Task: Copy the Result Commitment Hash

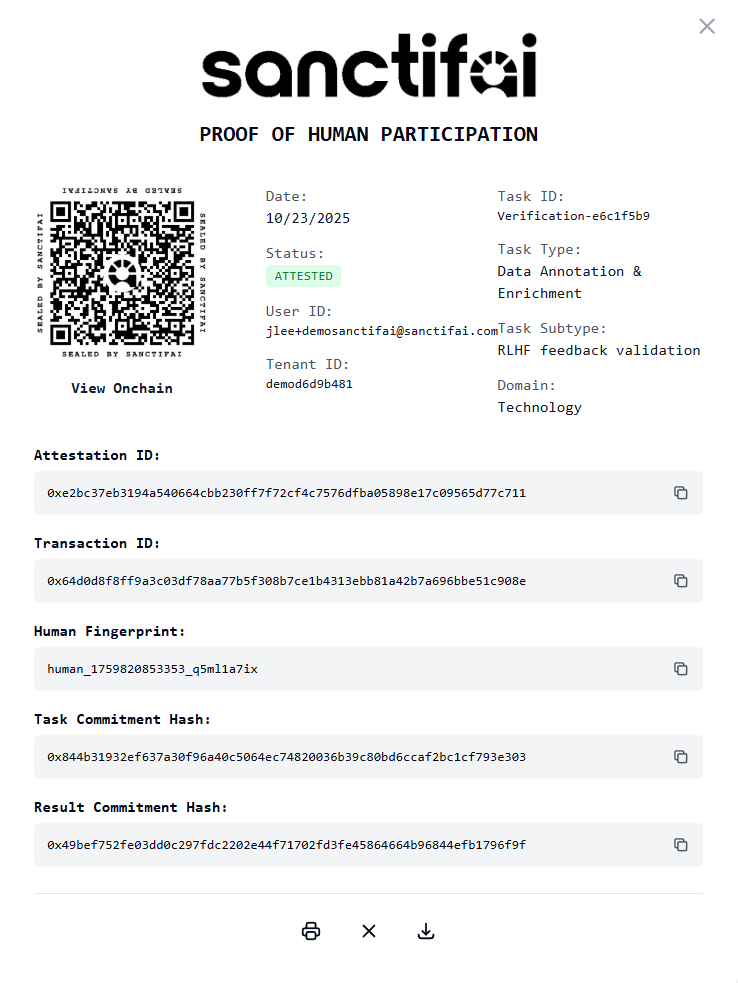Action: pos(681,845)
